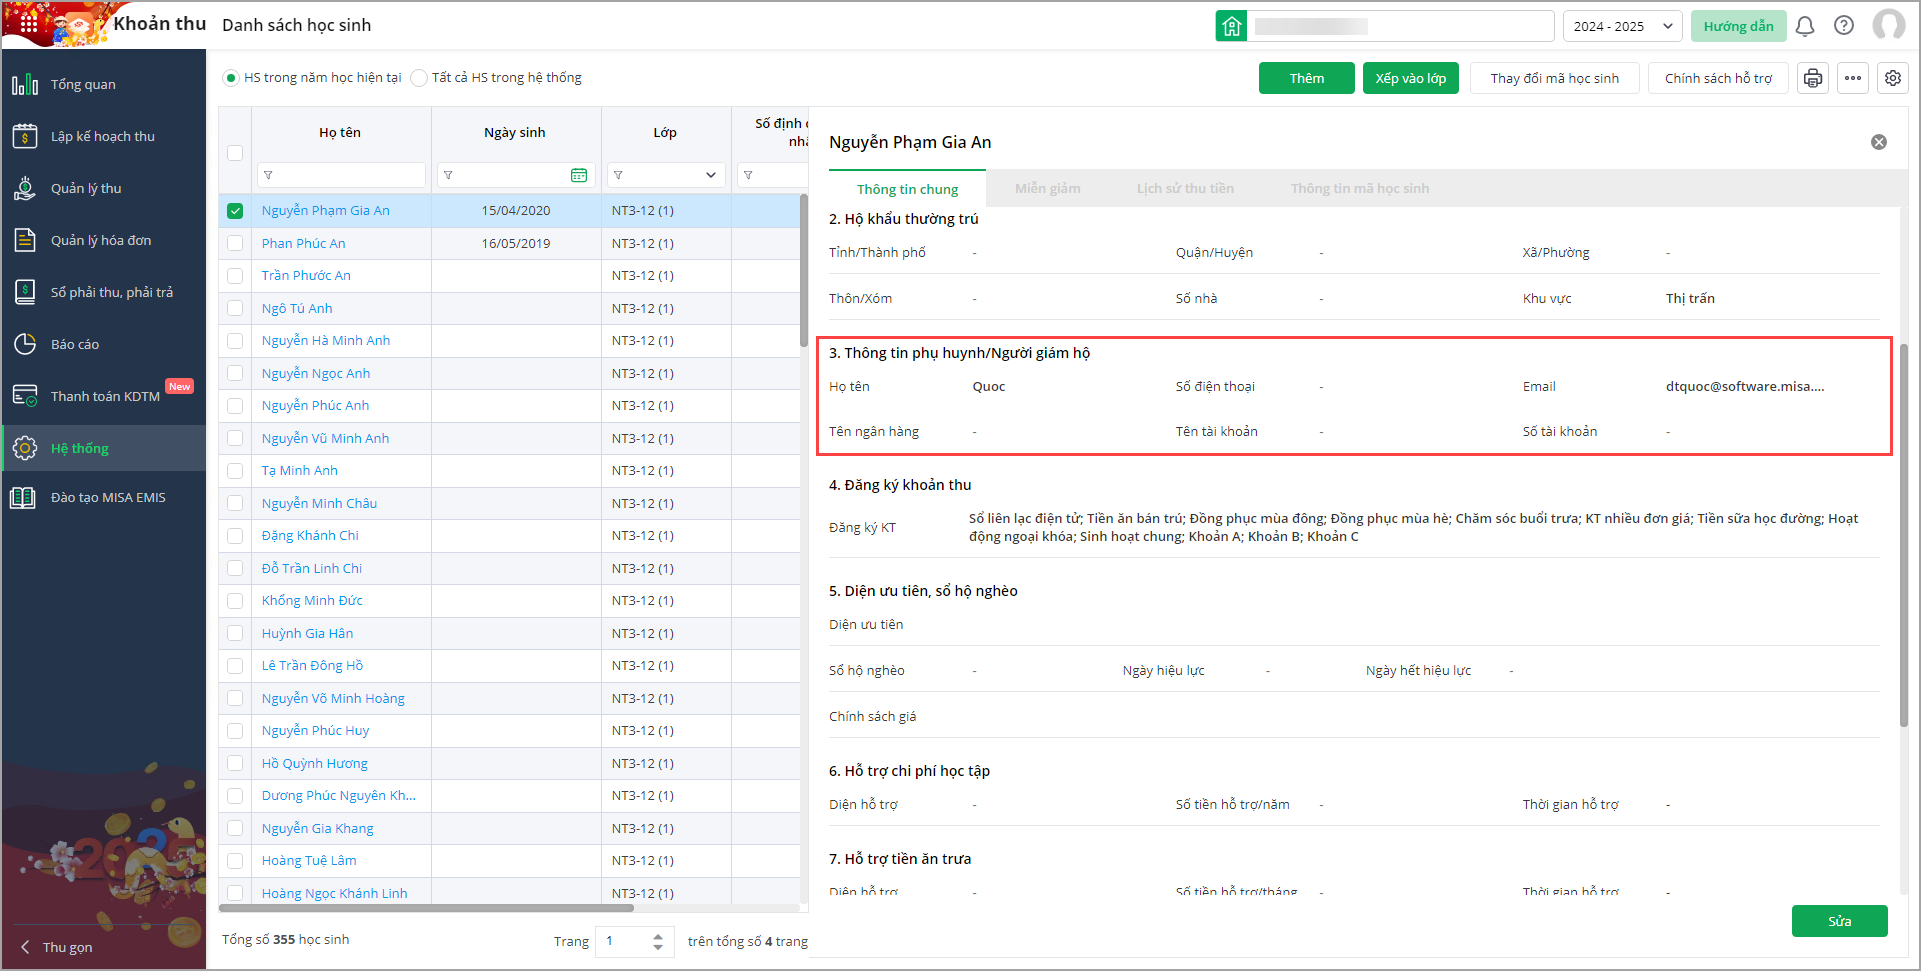
Task: Click the Hướng dẫn button
Action: [1738, 26]
